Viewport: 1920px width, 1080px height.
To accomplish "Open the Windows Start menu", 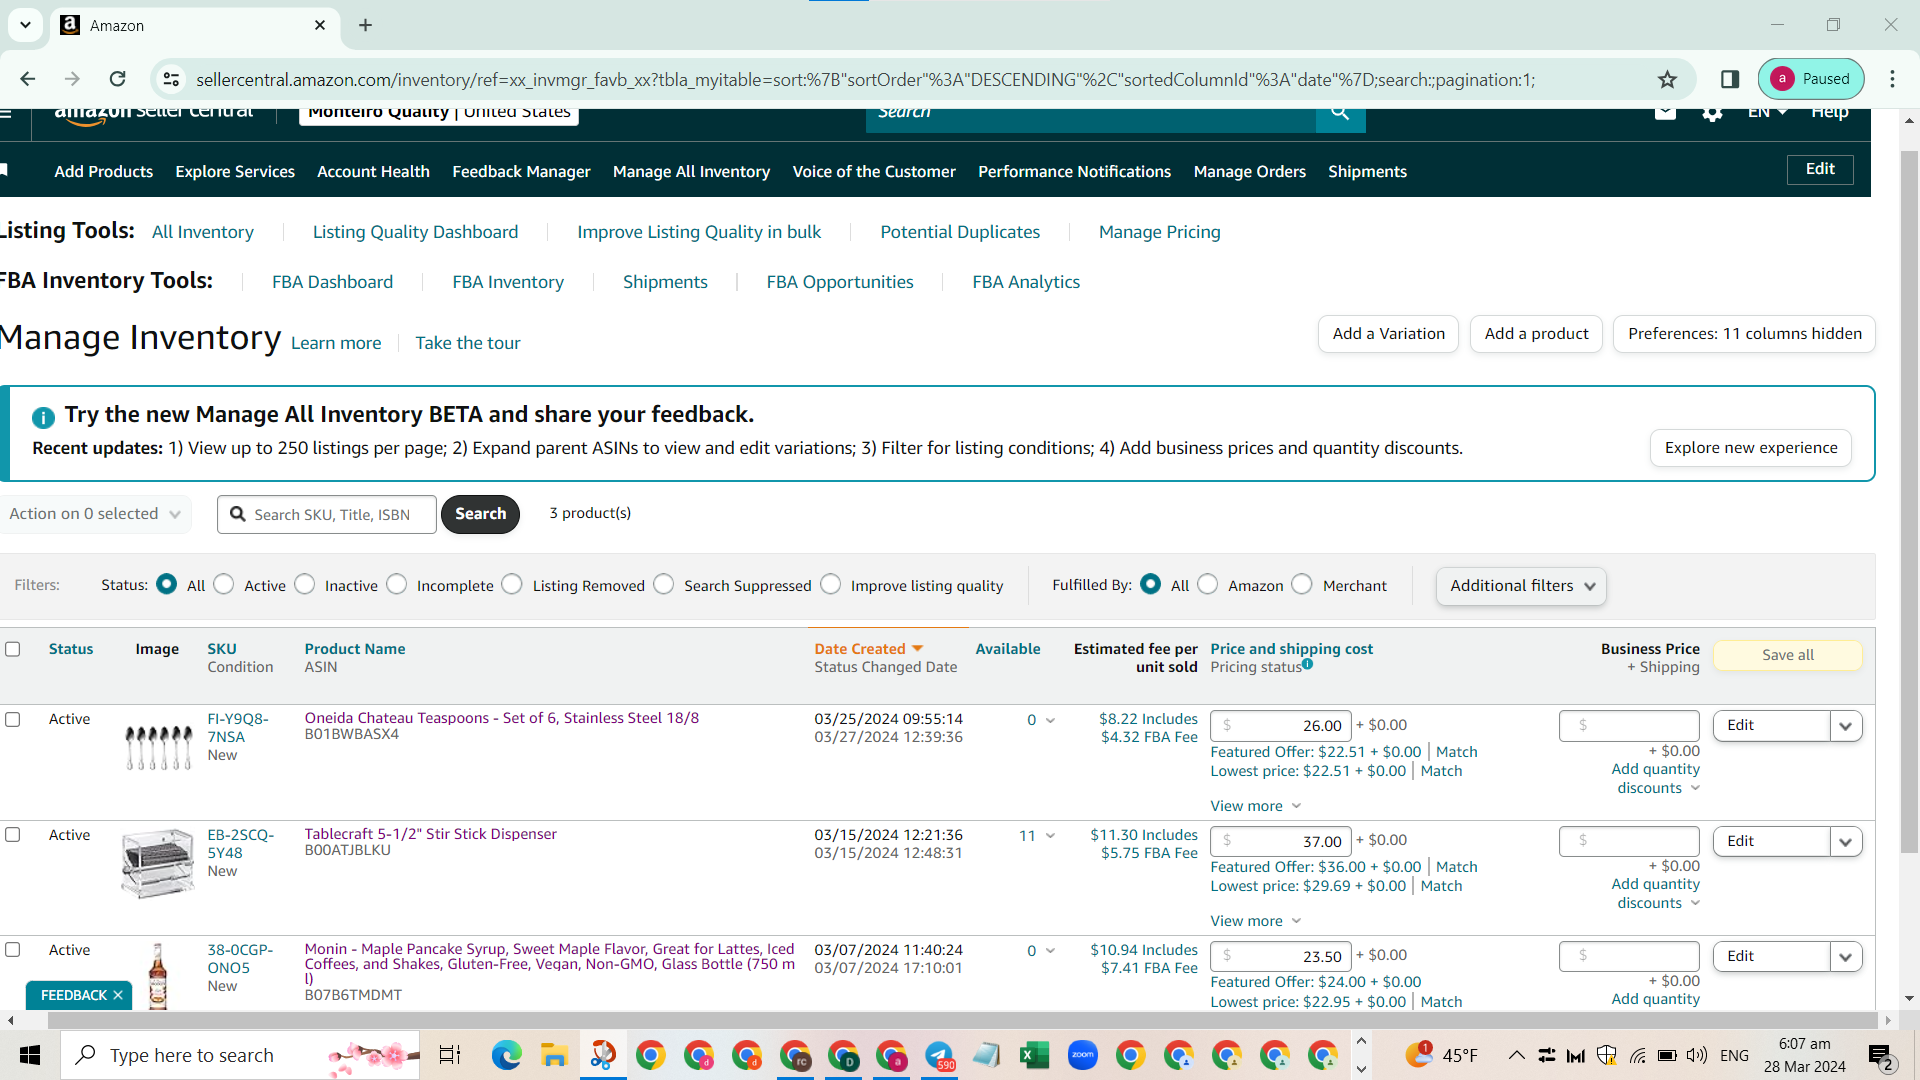I will point(30,1055).
